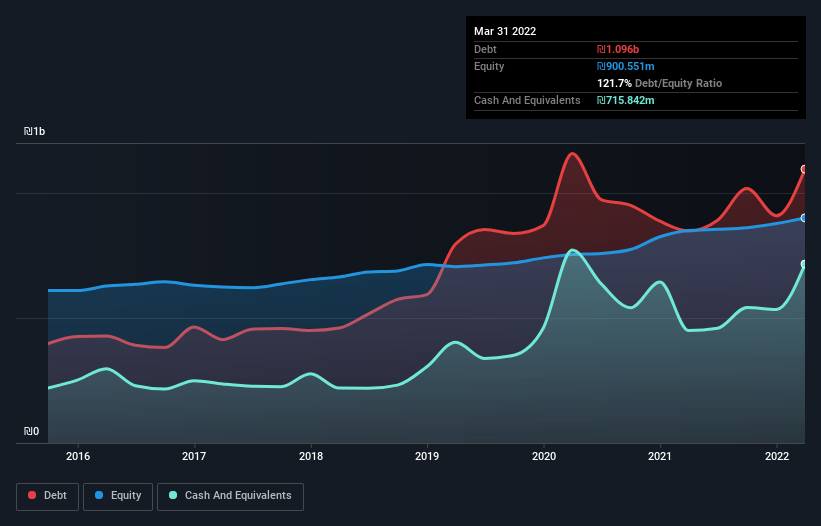The image size is (821, 526).
Task: Click the ₪900.551m equity value
Action: 626,66
